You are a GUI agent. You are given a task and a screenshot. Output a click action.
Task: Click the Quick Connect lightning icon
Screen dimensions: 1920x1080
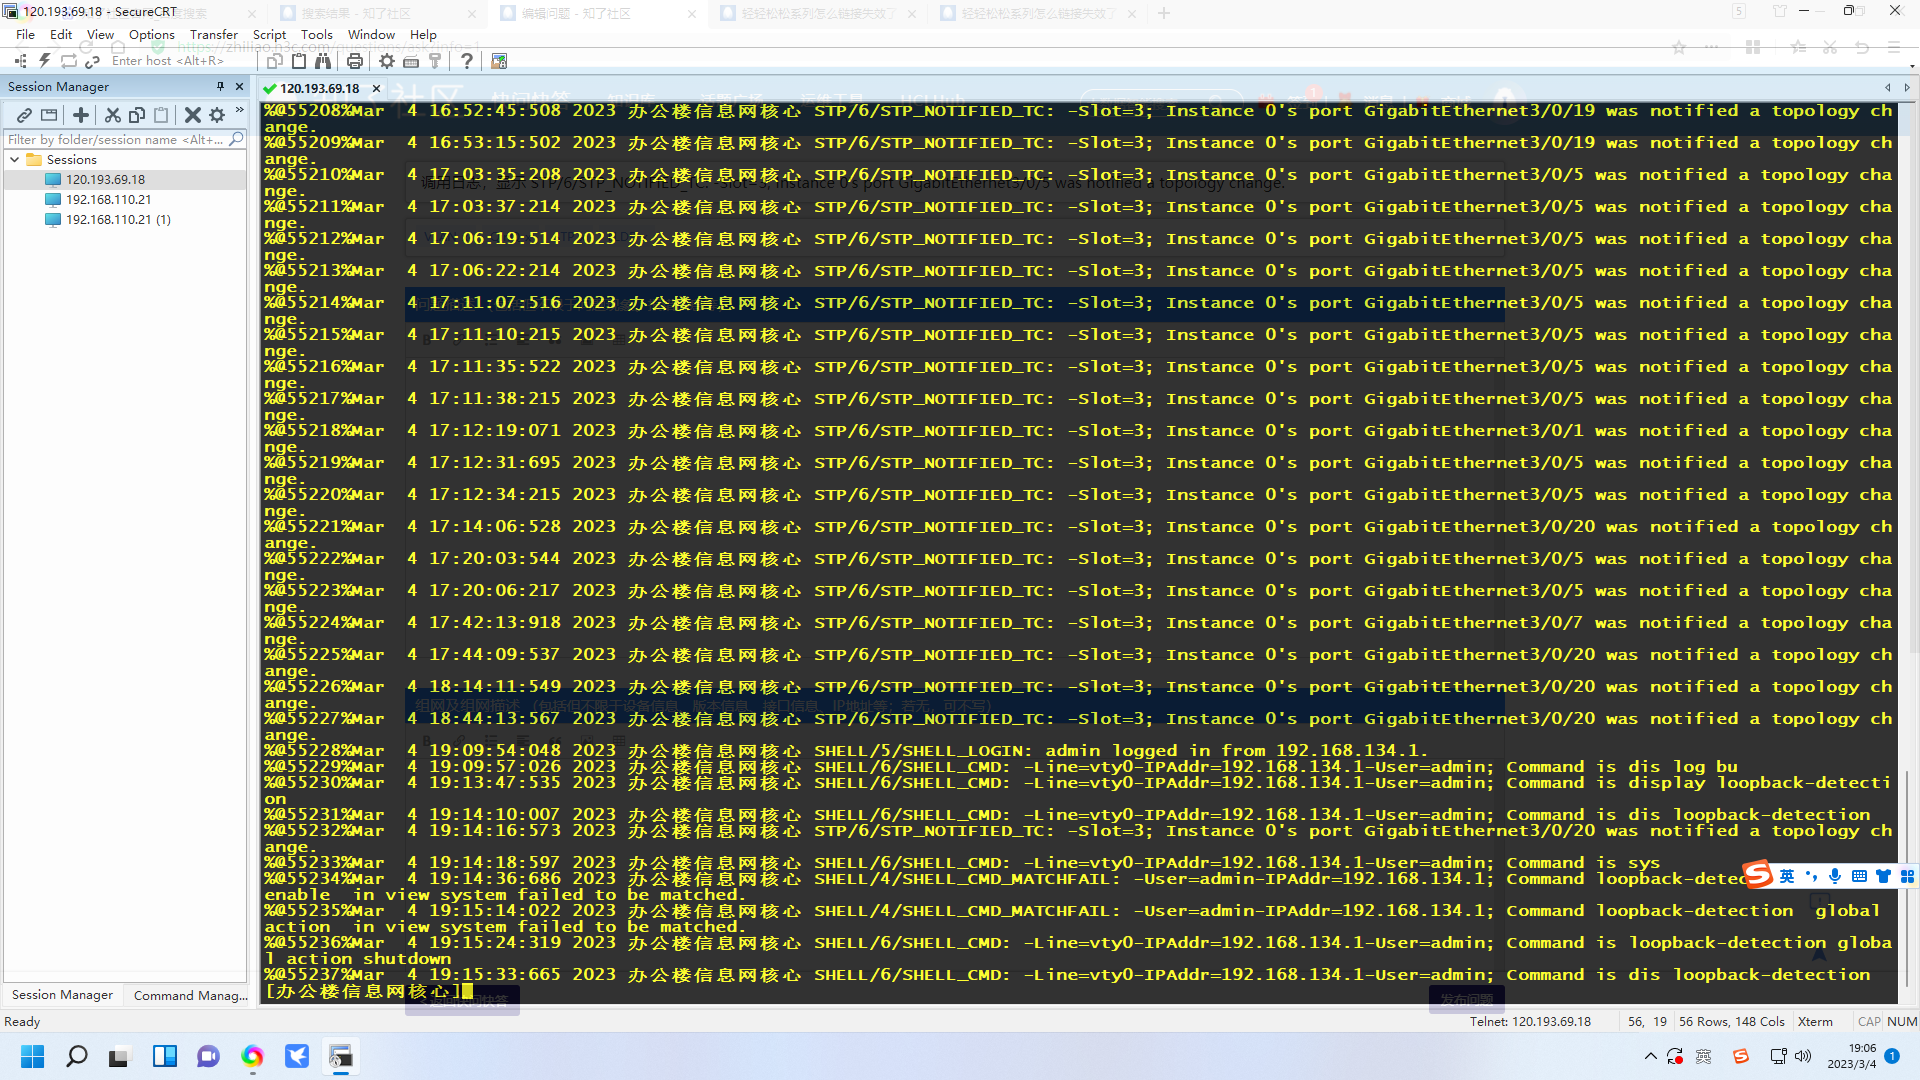tap(44, 61)
